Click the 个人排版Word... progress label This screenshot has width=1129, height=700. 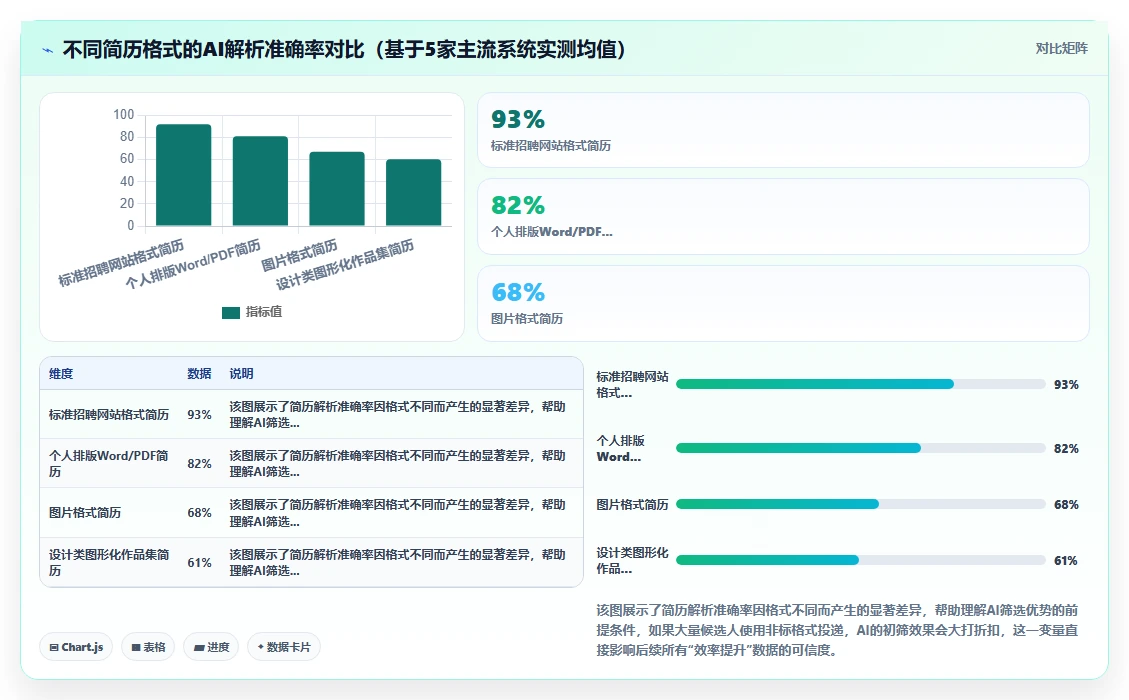pos(621,448)
